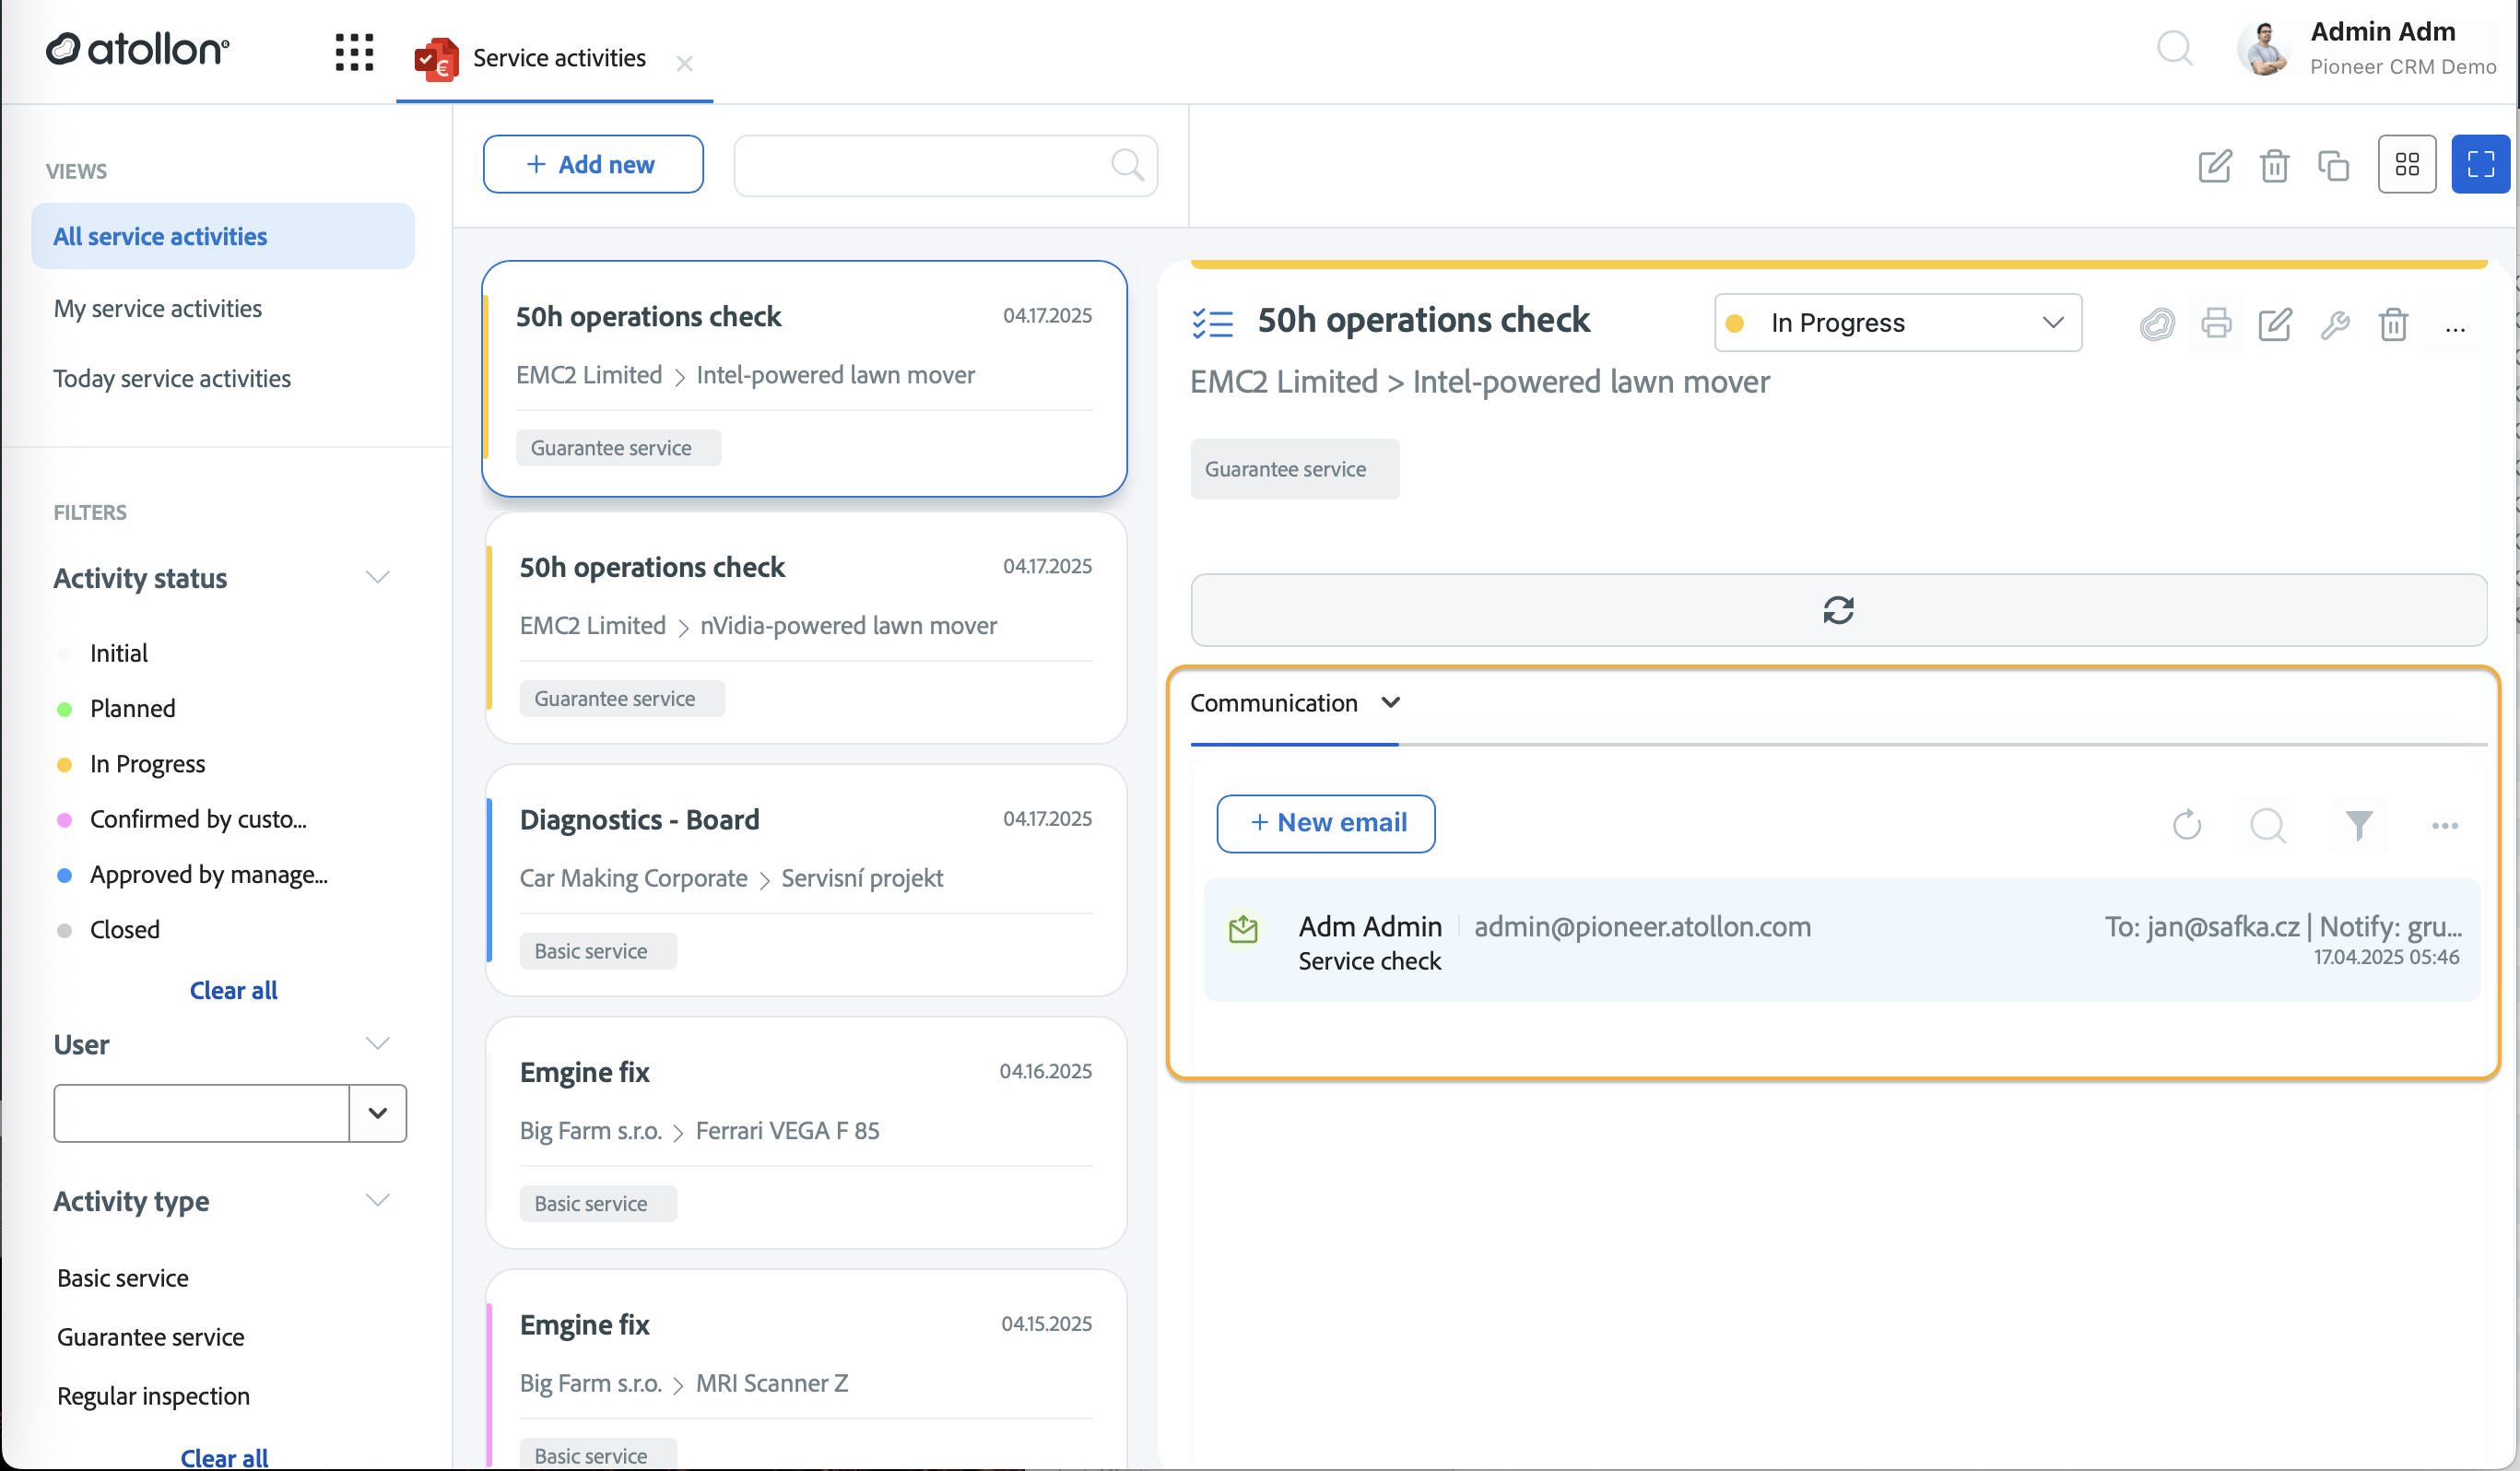Click the service activities search field
The width and height of the screenshot is (2520, 1471).
tap(946, 165)
